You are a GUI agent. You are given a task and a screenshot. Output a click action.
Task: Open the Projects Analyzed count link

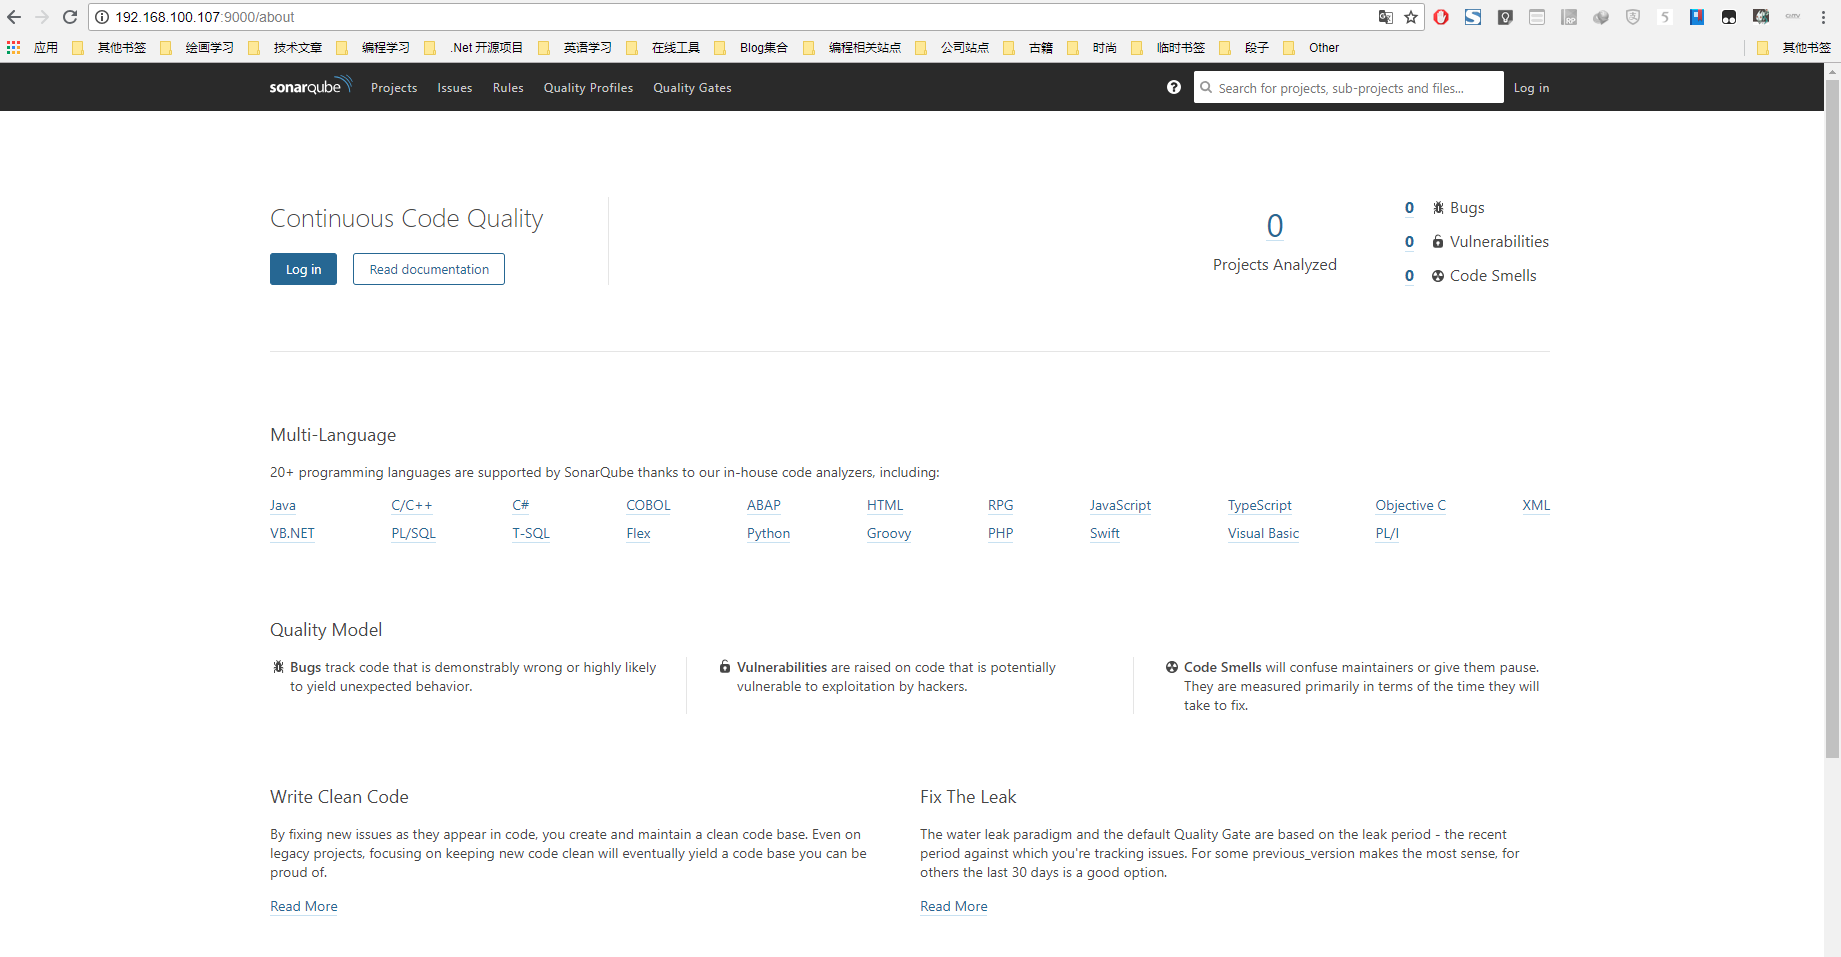tap(1275, 226)
